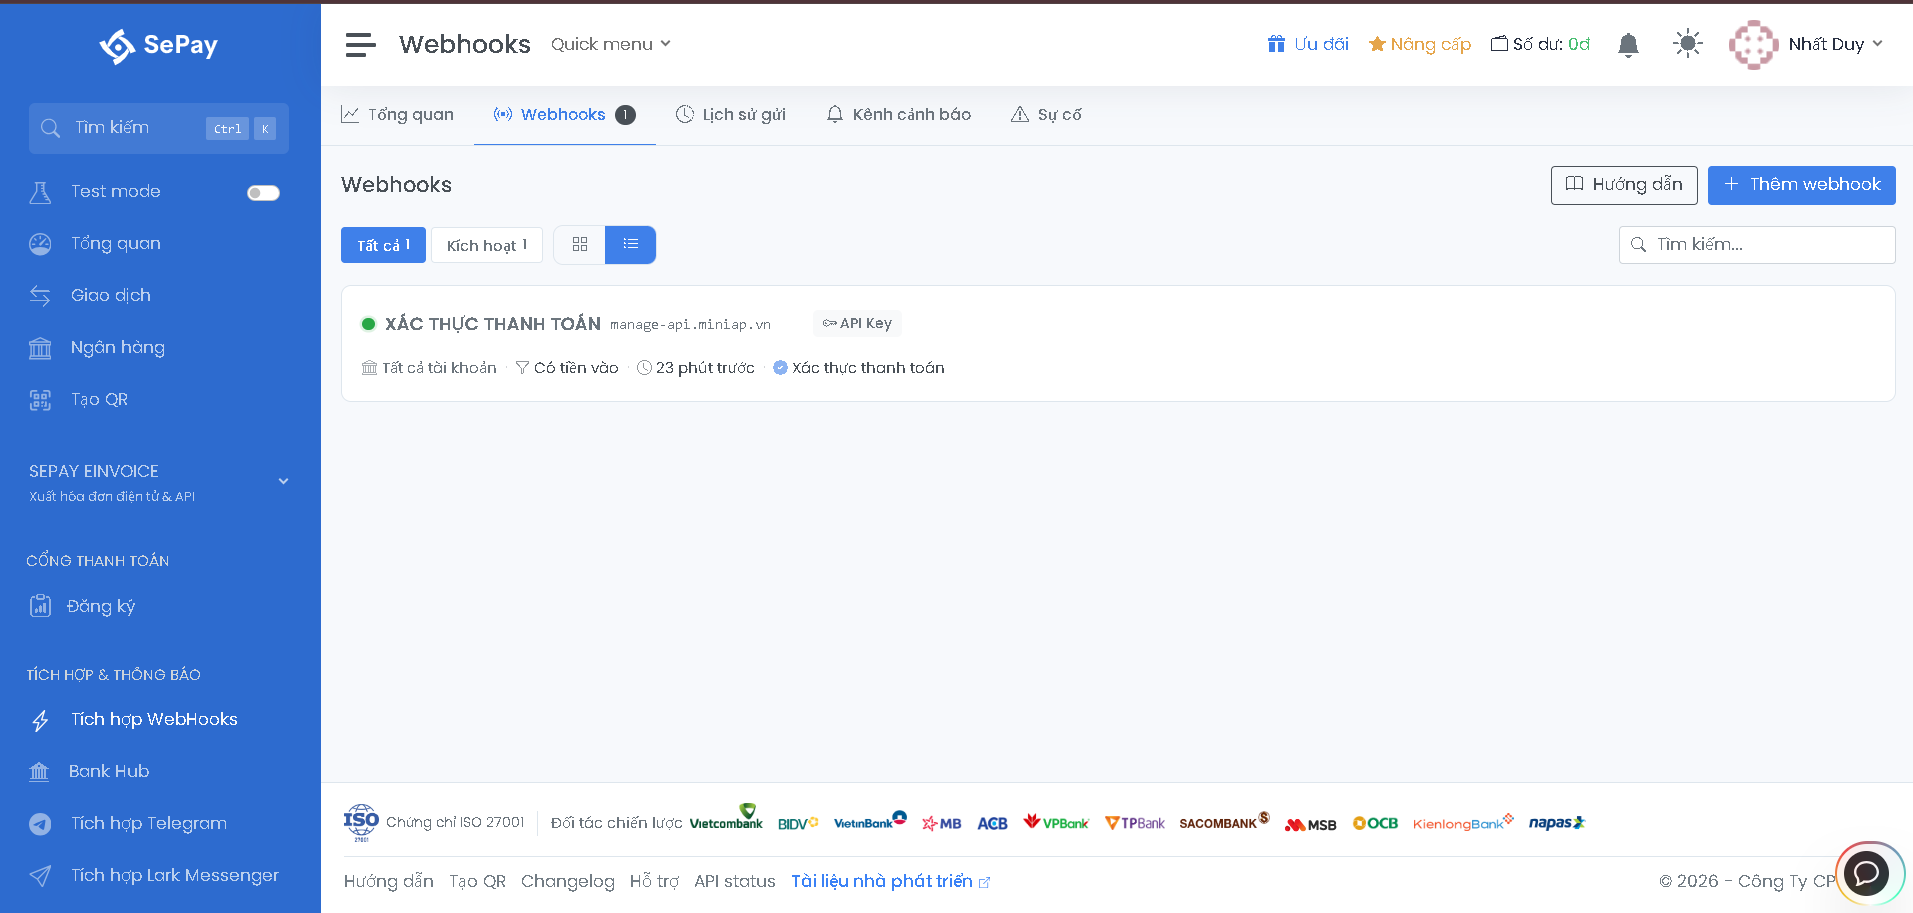Open the Lịch sử gửi tab
Viewport: 1913px width, 913px height.
(x=731, y=115)
